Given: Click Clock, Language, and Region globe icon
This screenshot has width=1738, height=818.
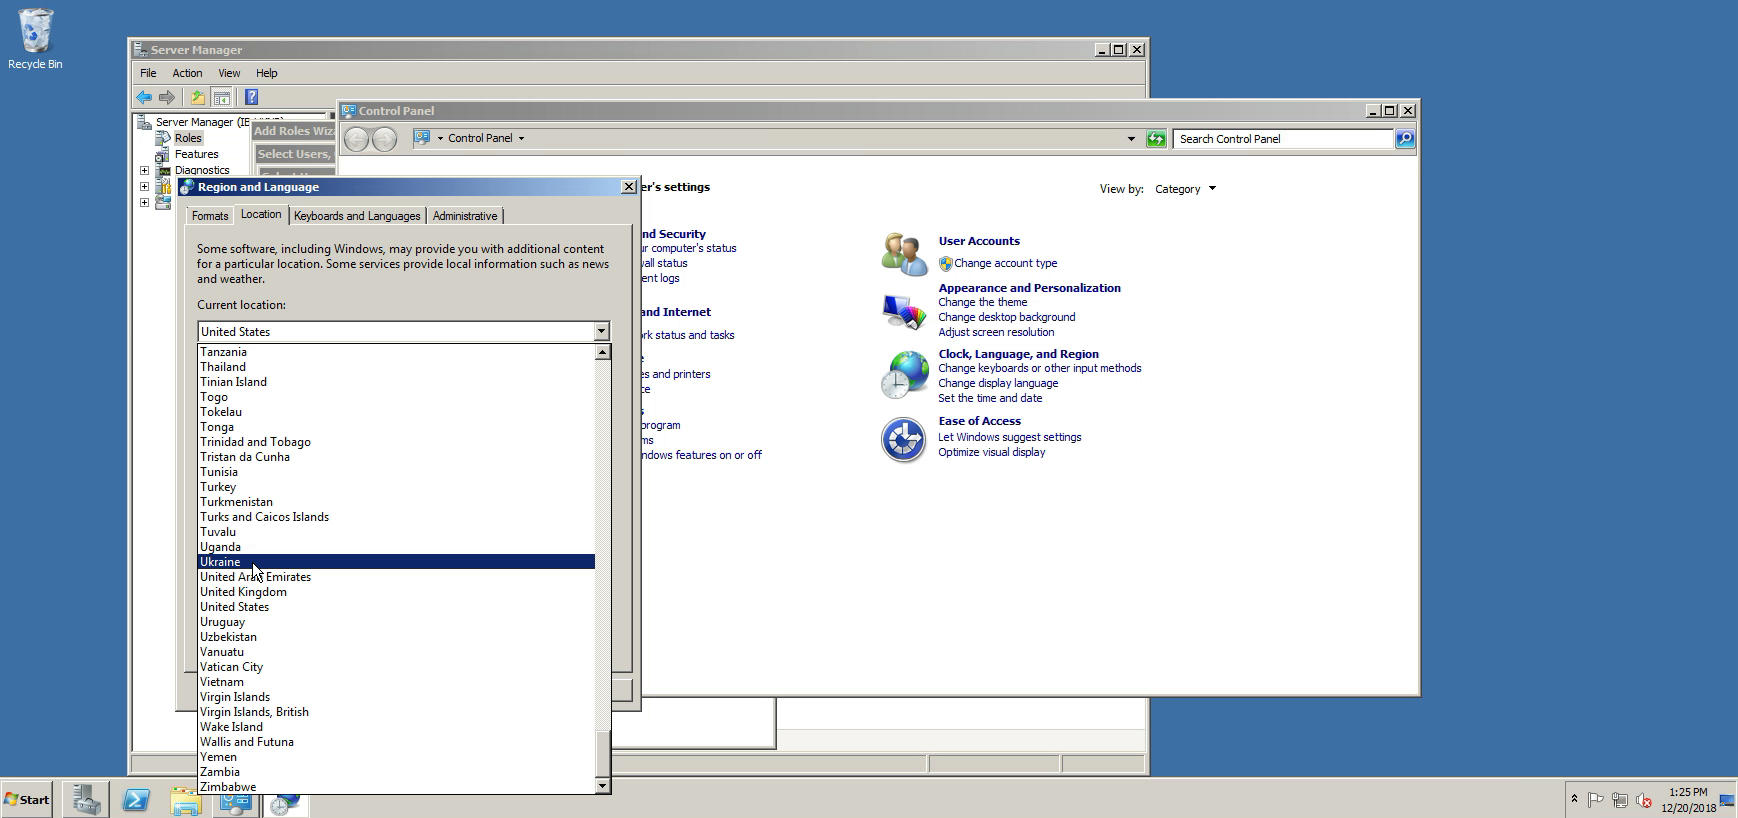Looking at the screenshot, I should click(904, 376).
